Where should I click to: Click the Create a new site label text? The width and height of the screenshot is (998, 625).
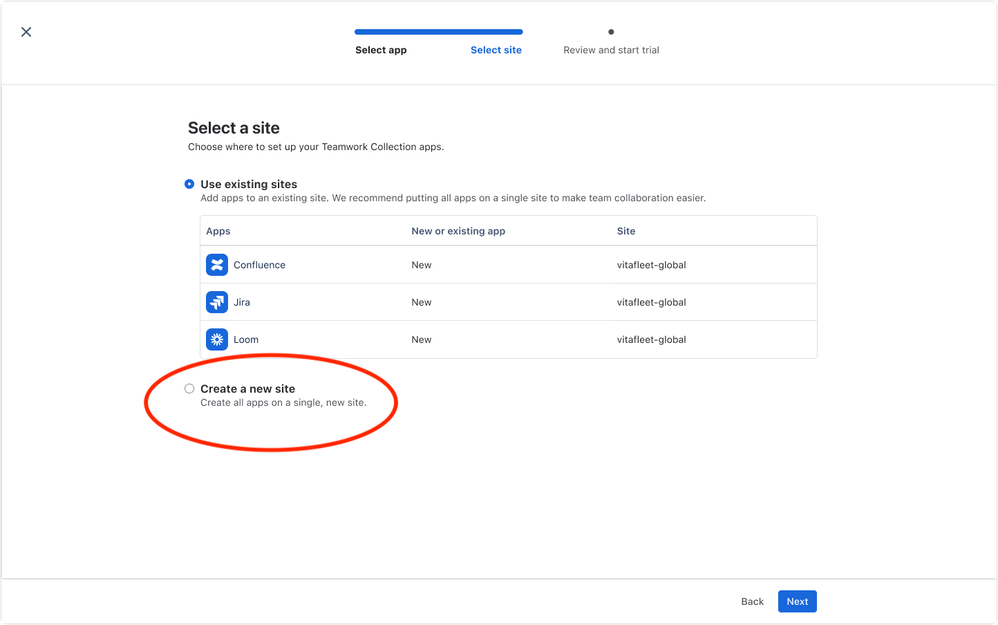pyautogui.click(x=248, y=388)
